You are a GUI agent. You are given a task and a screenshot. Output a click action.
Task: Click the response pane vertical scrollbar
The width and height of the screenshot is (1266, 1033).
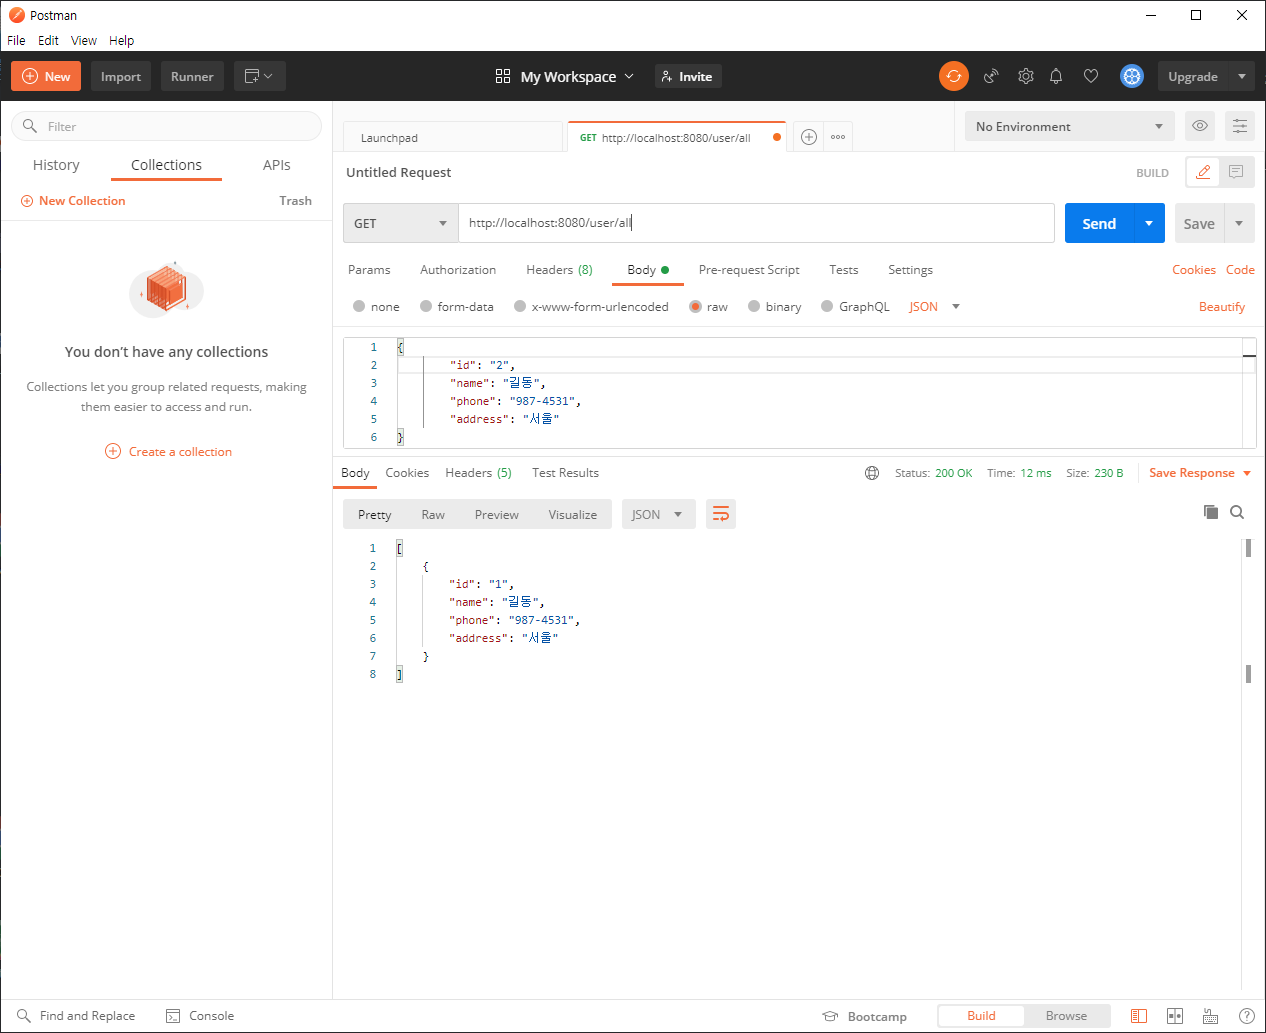click(x=1248, y=765)
